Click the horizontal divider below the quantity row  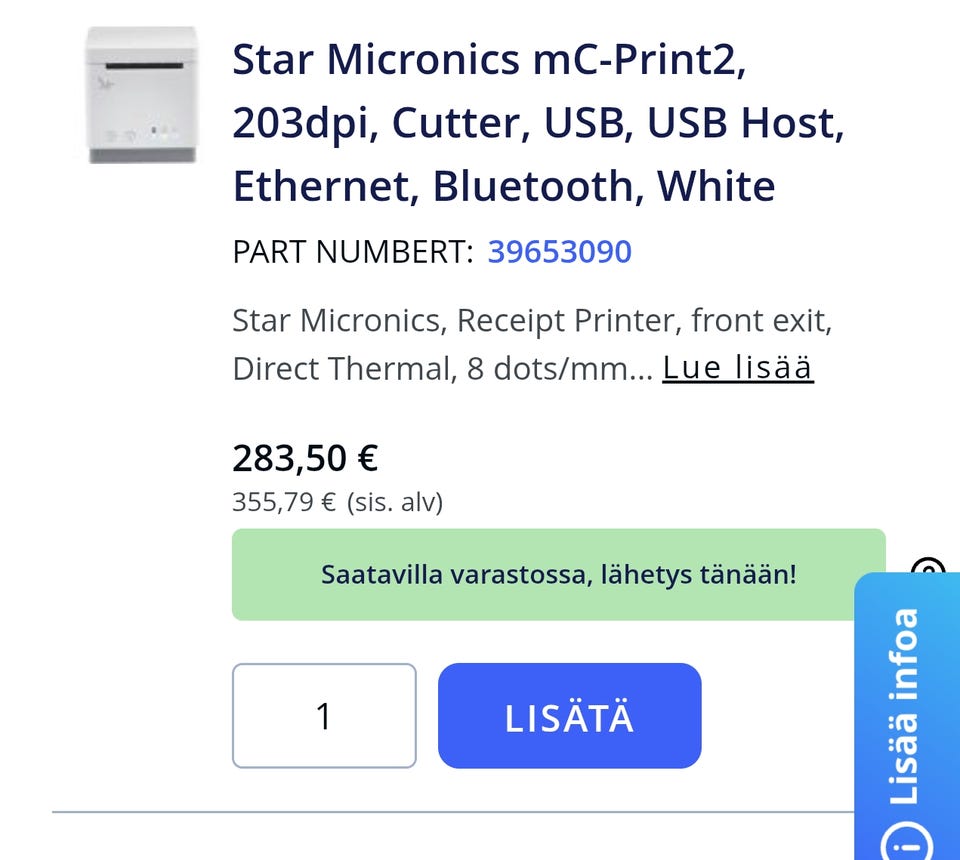pos(450,812)
